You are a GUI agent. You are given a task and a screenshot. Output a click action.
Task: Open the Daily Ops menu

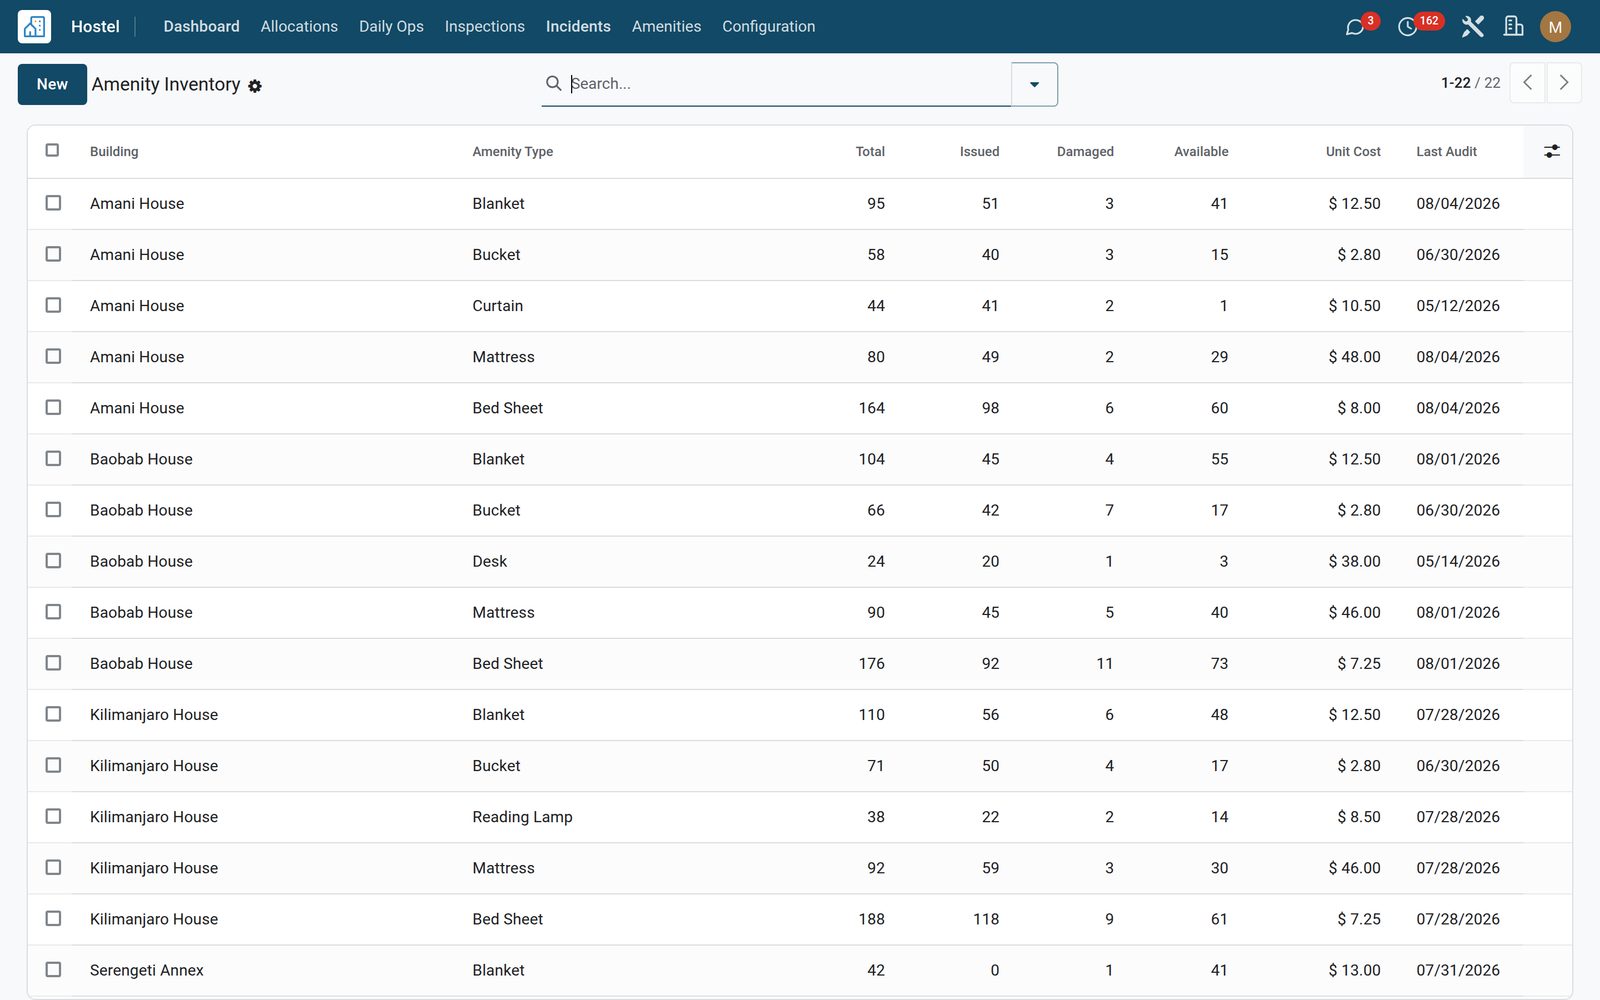click(391, 26)
